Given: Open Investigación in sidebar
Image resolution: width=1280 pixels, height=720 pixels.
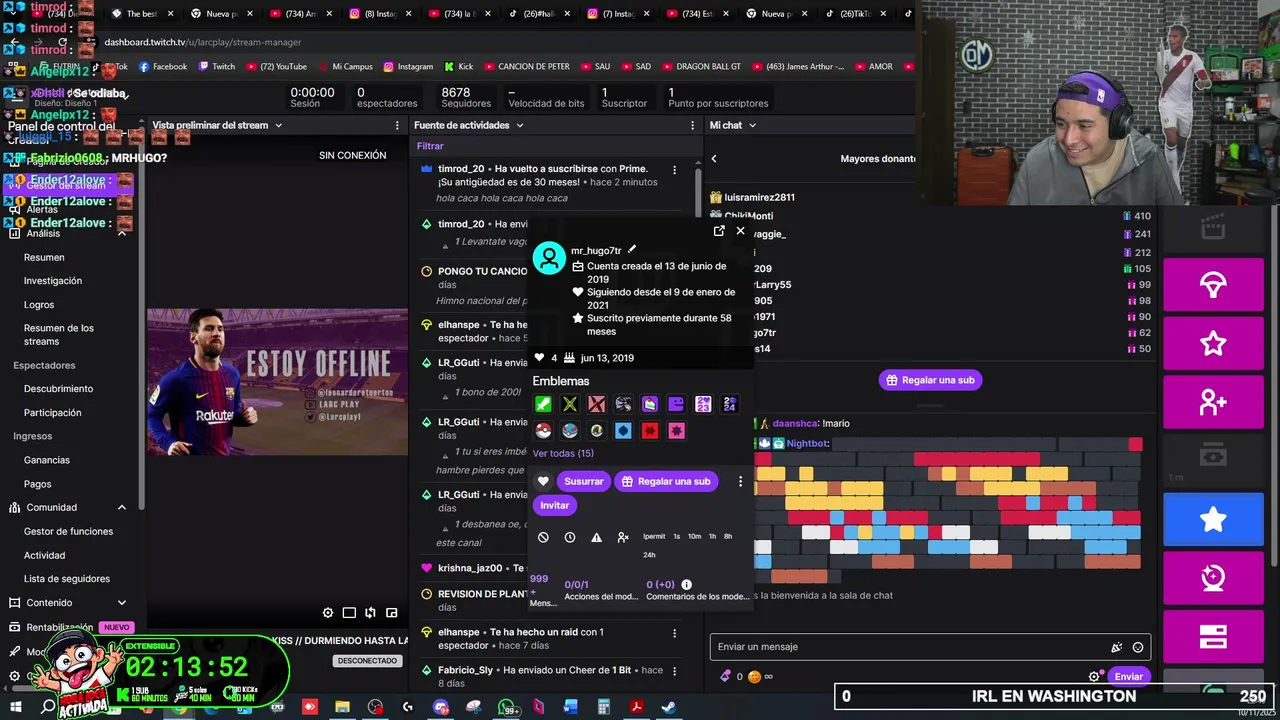Looking at the screenshot, I should pos(53,281).
